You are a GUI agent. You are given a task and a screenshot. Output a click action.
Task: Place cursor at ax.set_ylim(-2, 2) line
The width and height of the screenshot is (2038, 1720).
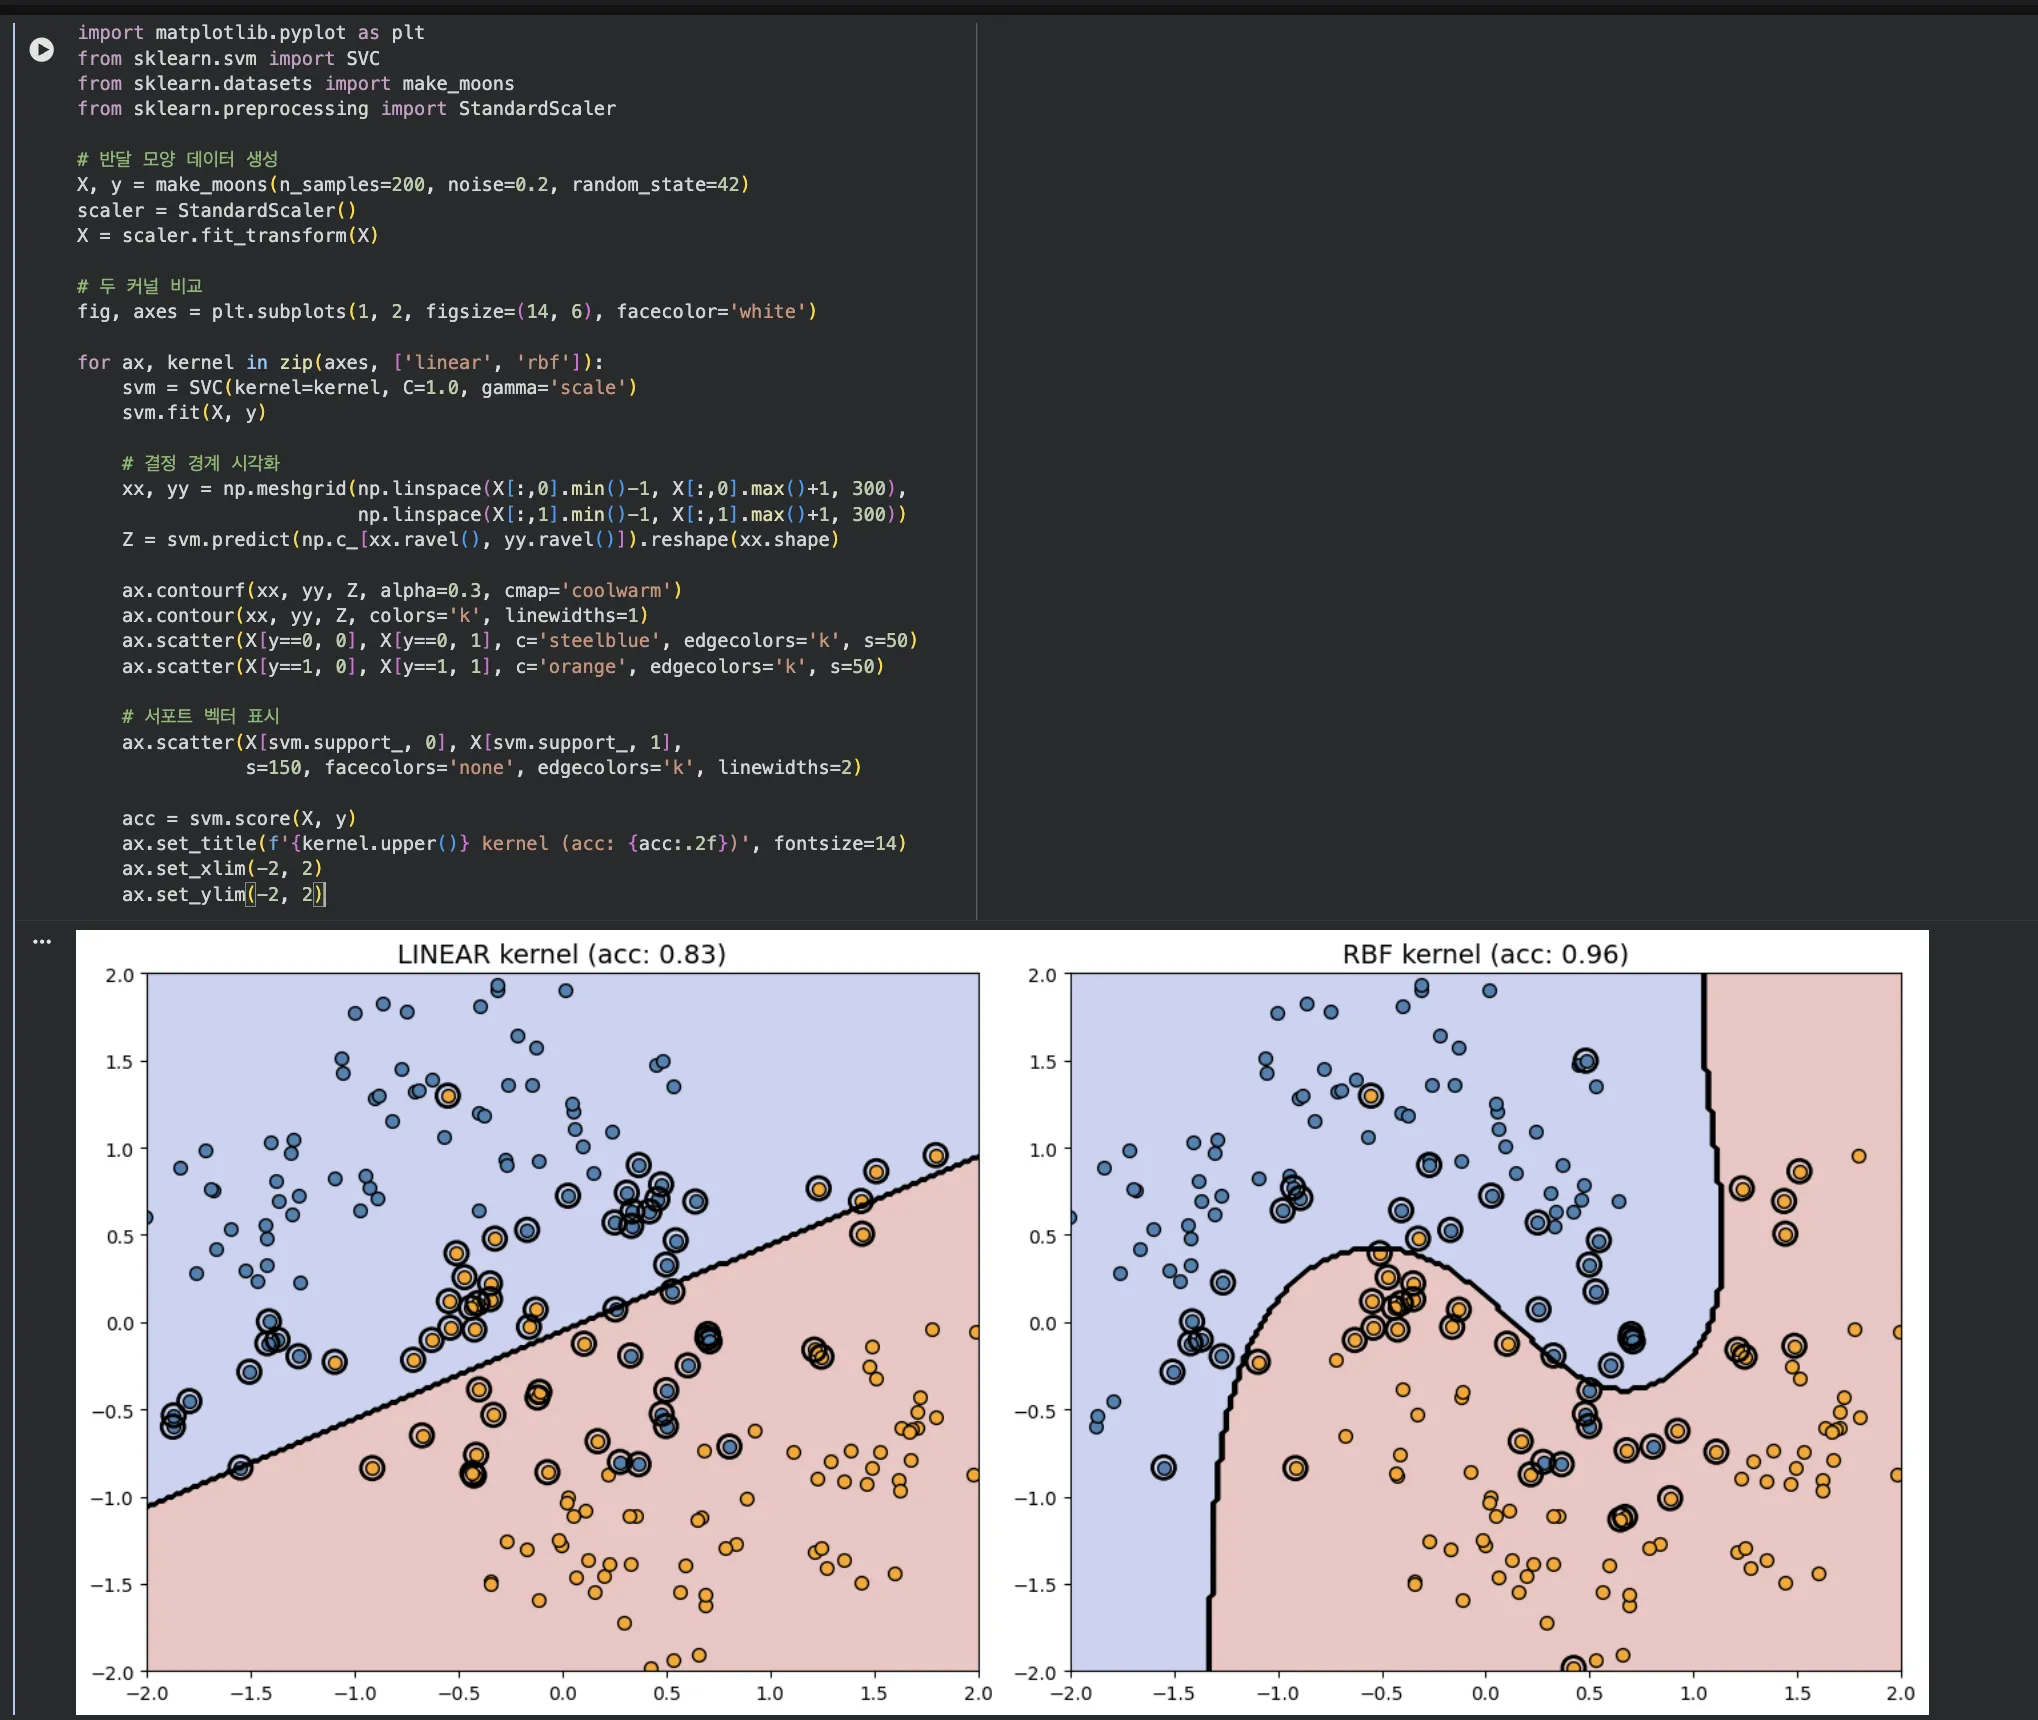pyautogui.click(x=222, y=895)
